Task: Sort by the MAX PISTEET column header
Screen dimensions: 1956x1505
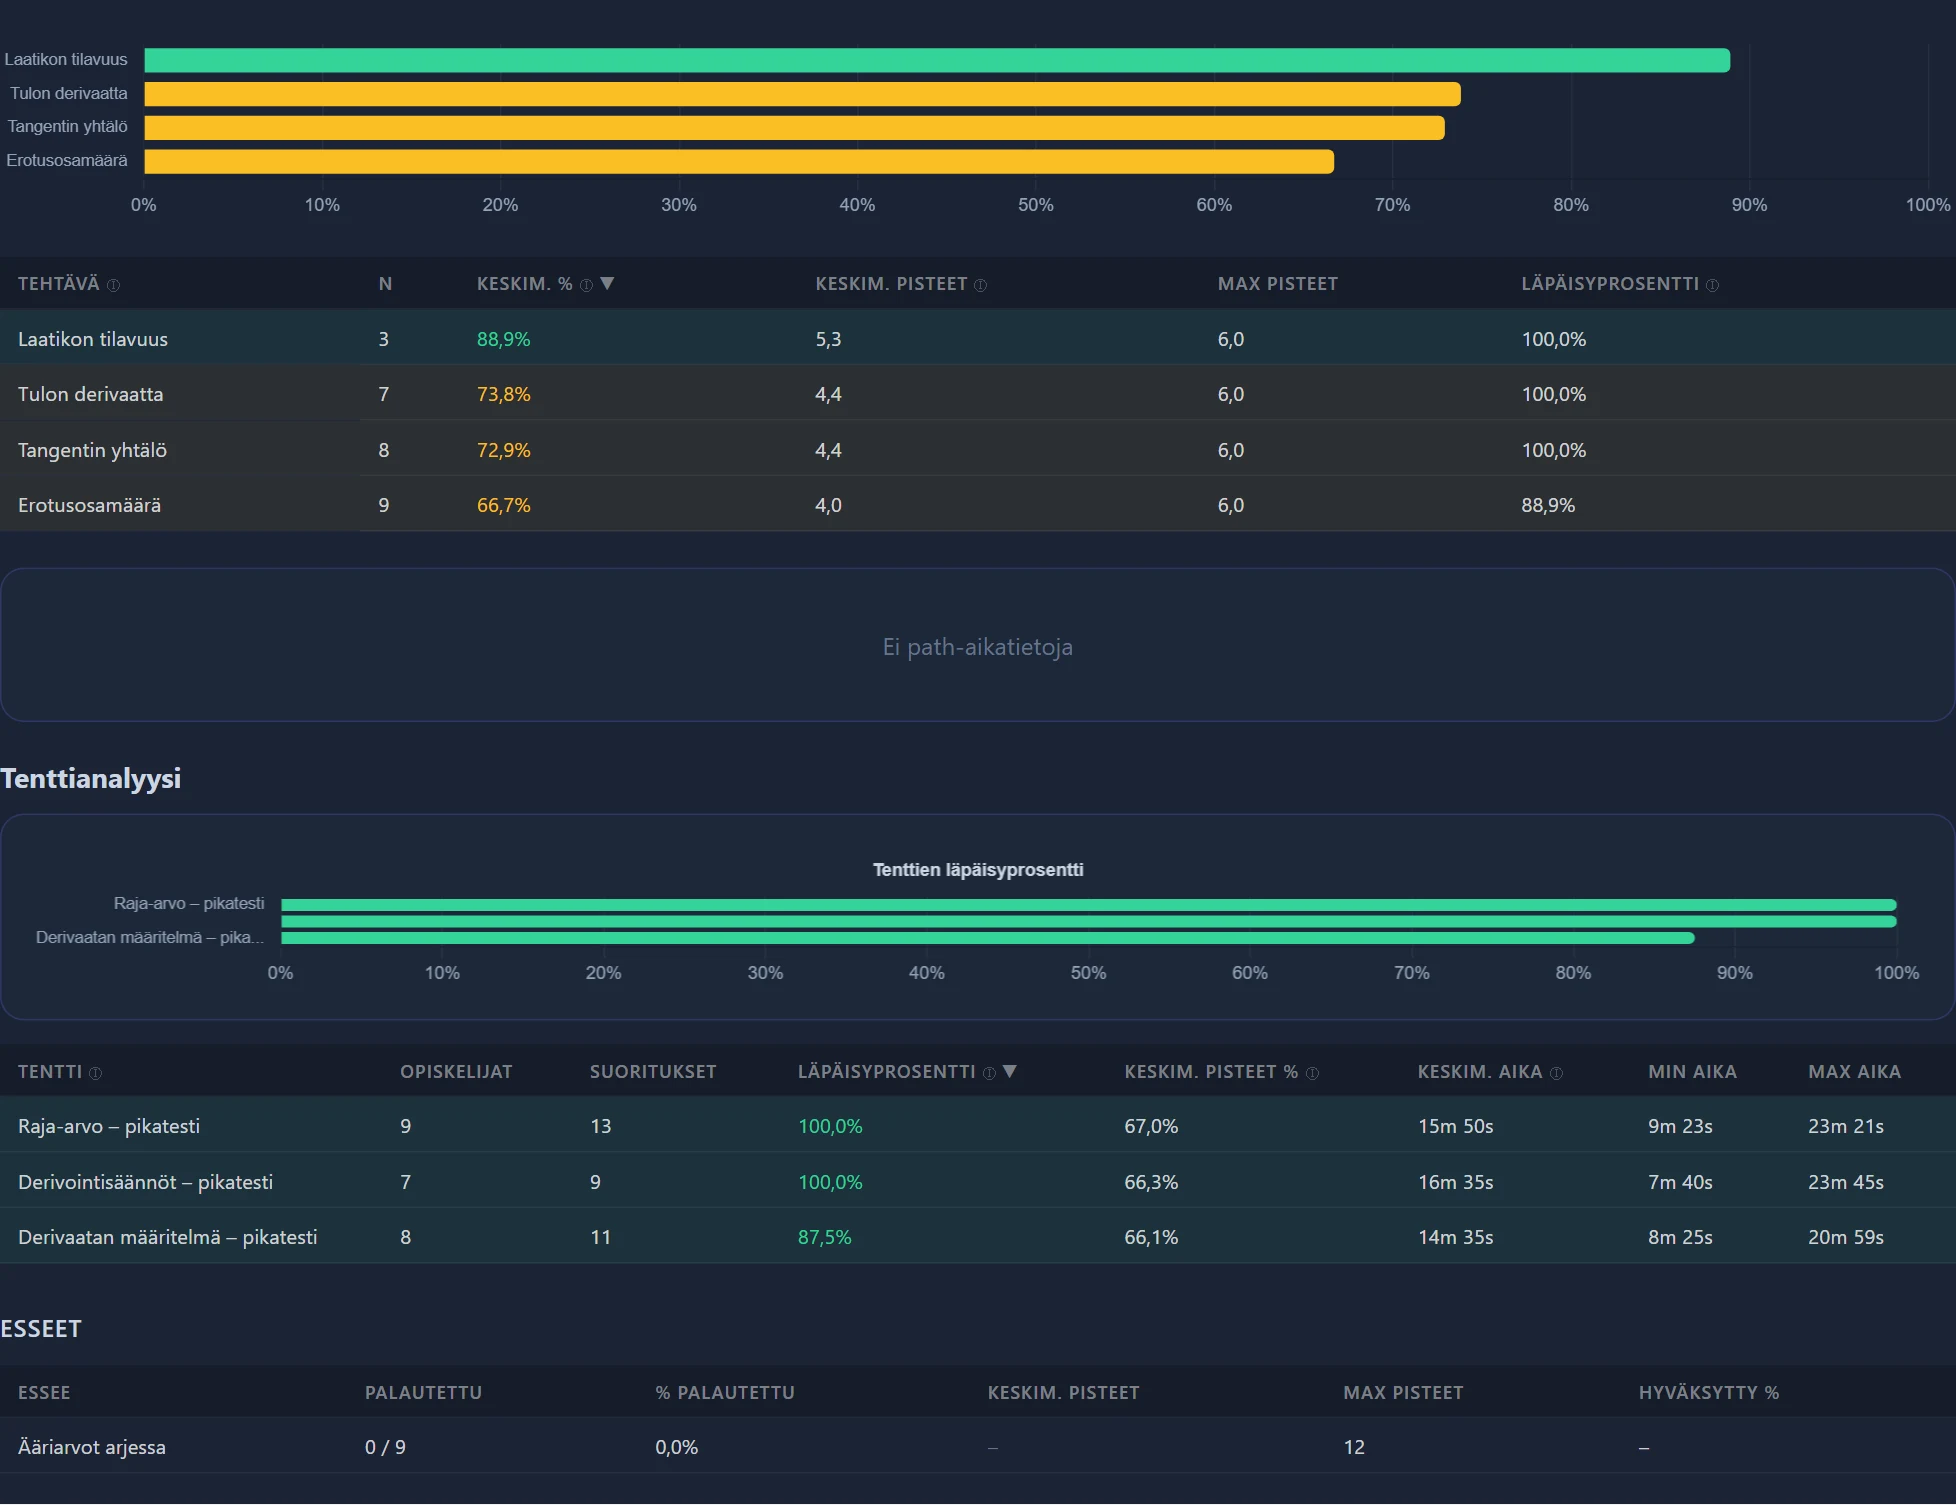Action: (1277, 284)
